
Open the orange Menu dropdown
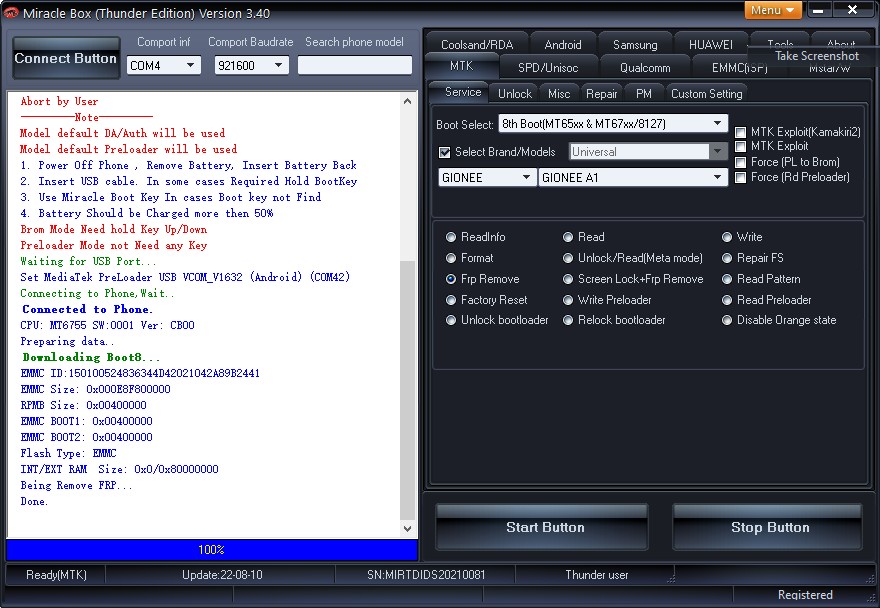(x=773, y=10)
